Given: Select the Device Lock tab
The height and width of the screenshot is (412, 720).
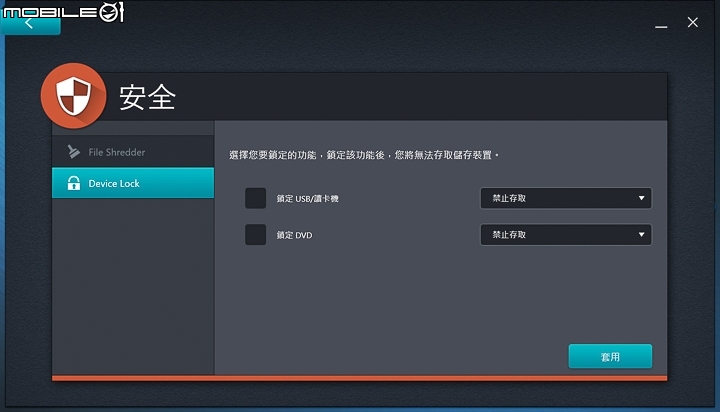Looking at the screenshot, I should [133, 183].
